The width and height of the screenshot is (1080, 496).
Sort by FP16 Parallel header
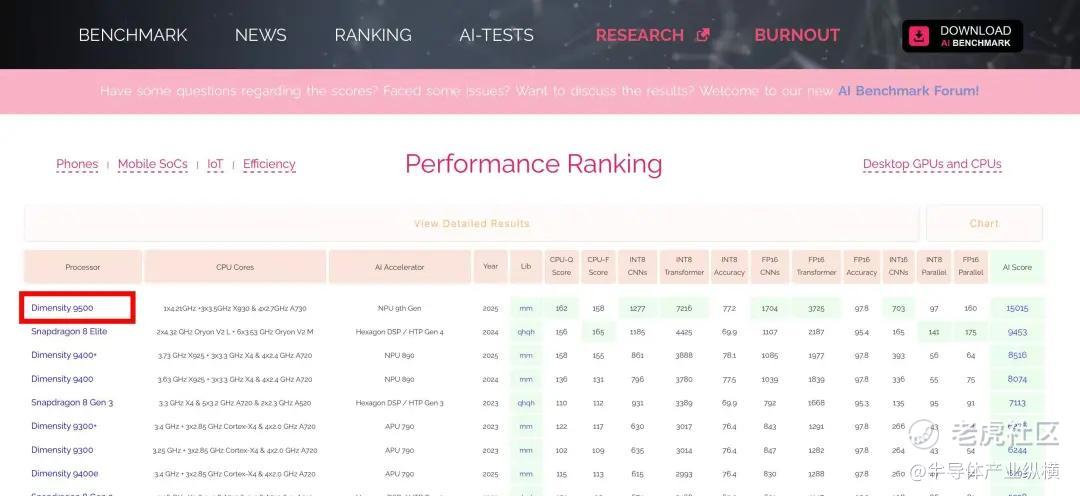970,267
